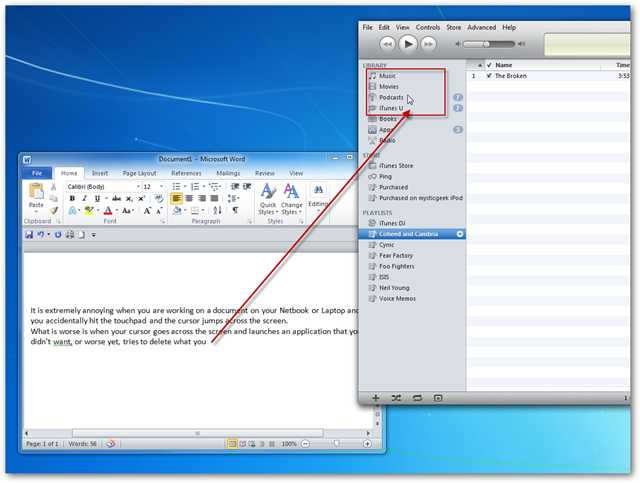Open the Change Styles menu in Word
This screenshot has height=483, width=640.
tap(291, 199)
